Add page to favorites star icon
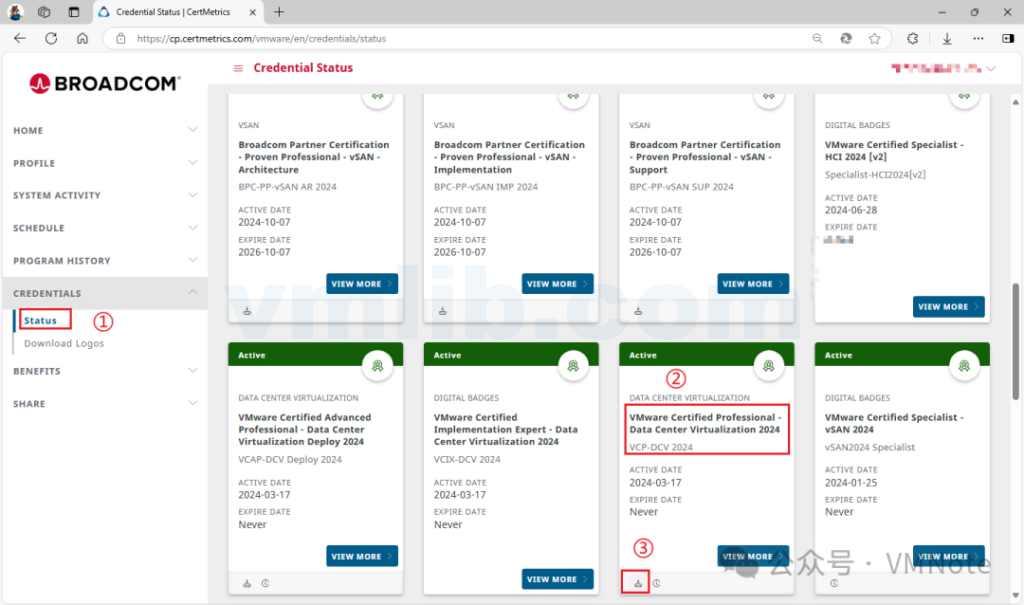 [874, 39]
